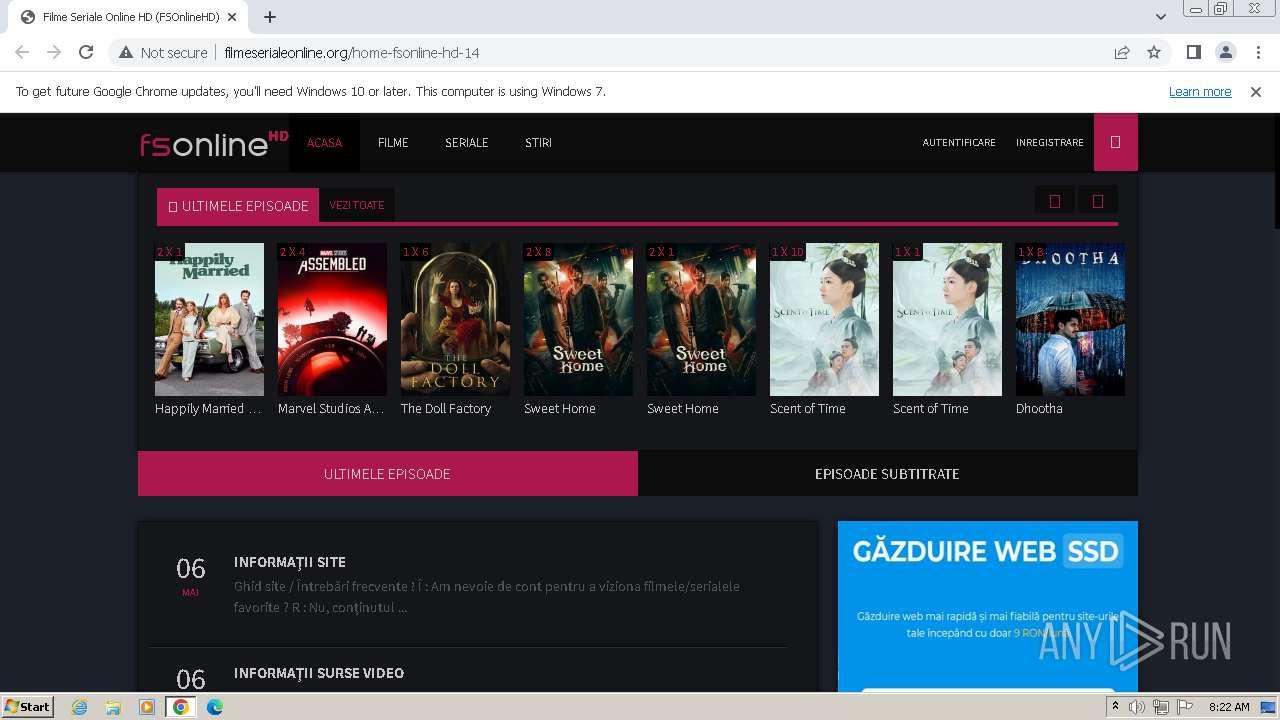The width and height of the screenshot is (1280, 720).
Task: Open Microsoft Edge from taskbar
Action: point(215,707)
